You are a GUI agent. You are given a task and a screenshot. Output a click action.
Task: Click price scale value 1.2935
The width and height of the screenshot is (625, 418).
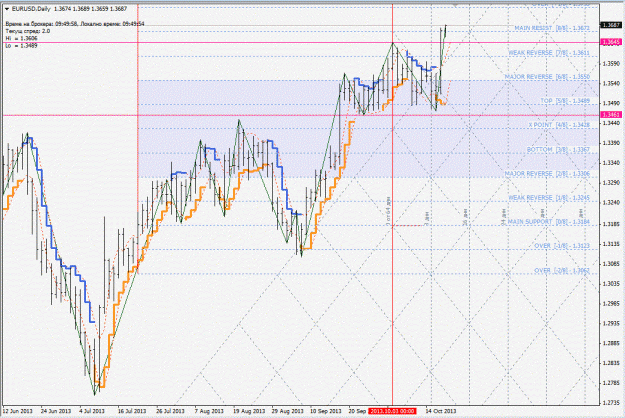(x=612, y=323)
